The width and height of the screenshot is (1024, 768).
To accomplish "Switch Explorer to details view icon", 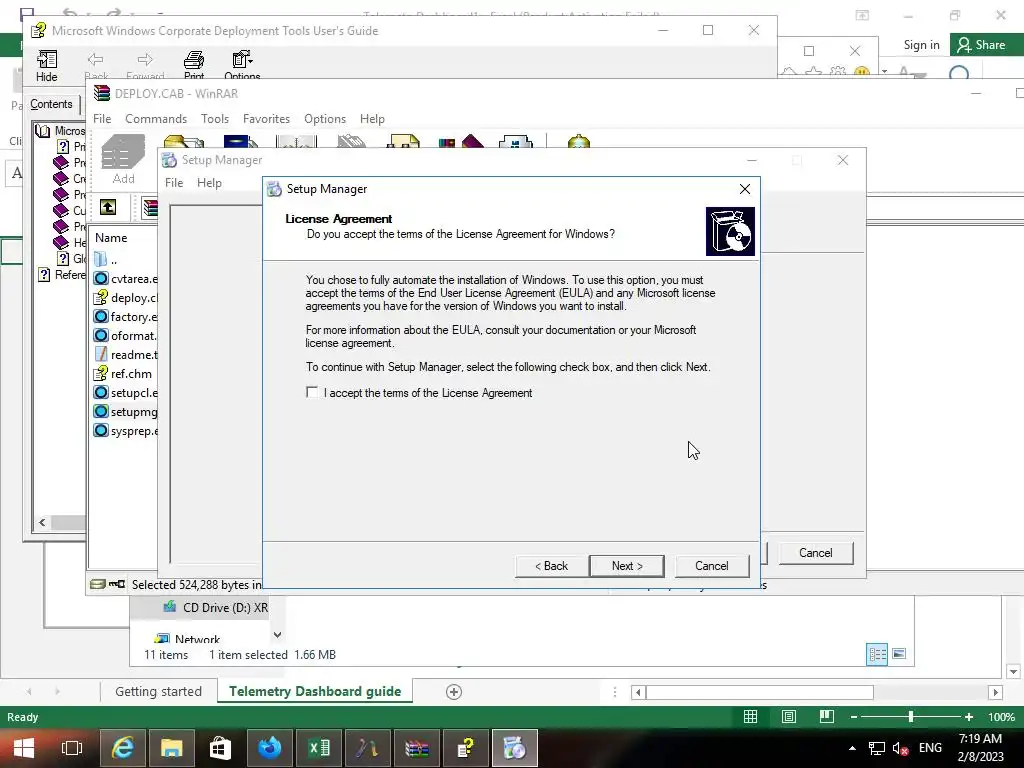I will pyautogui.click(x=877, y=654).
